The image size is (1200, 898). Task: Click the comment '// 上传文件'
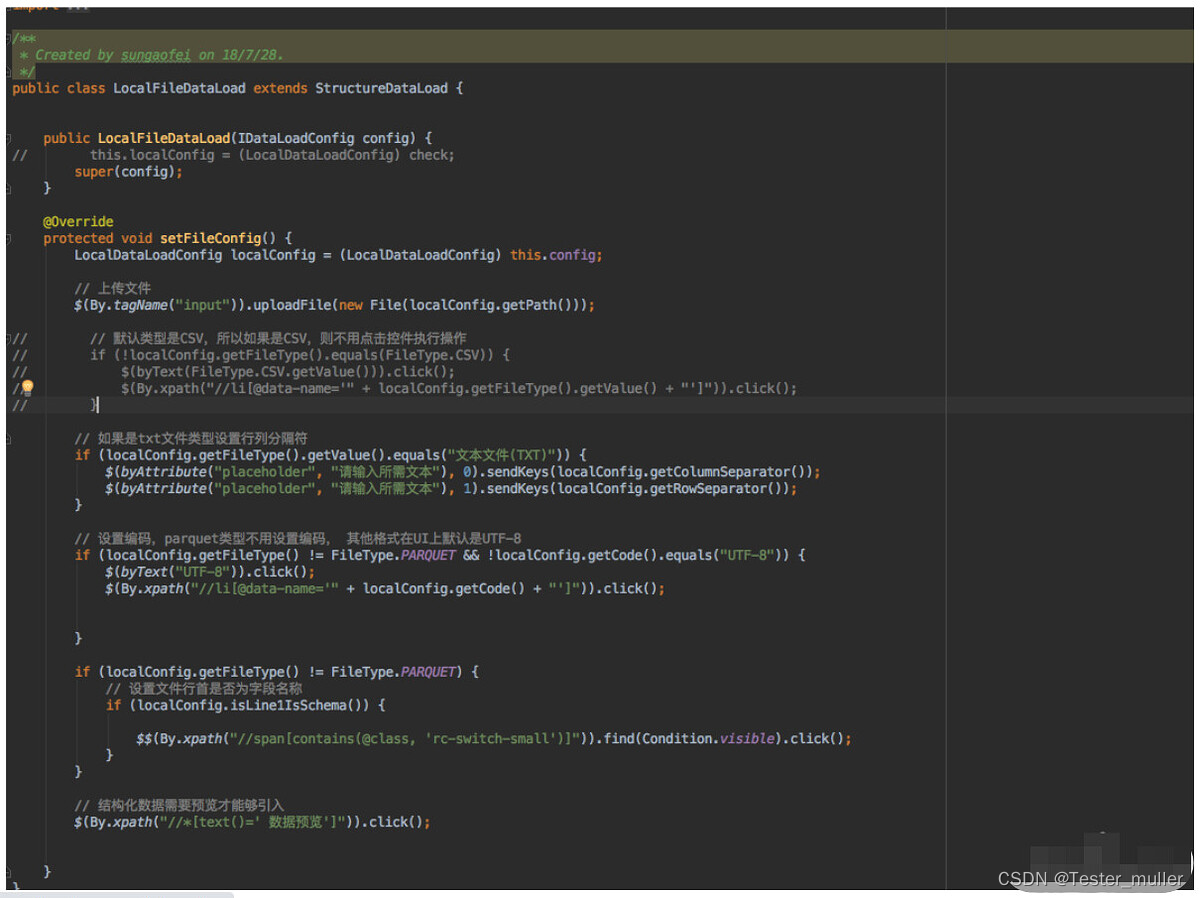[x=113, y=288]
